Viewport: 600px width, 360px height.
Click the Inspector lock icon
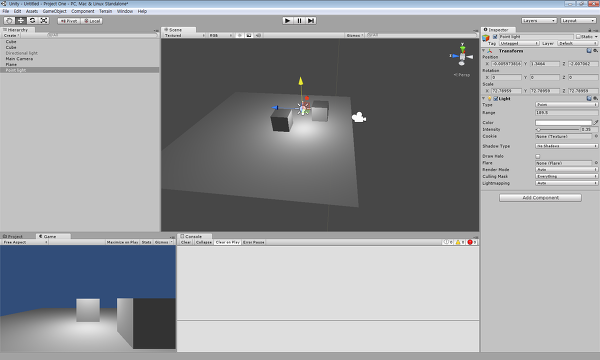click(x=590, y=30)
